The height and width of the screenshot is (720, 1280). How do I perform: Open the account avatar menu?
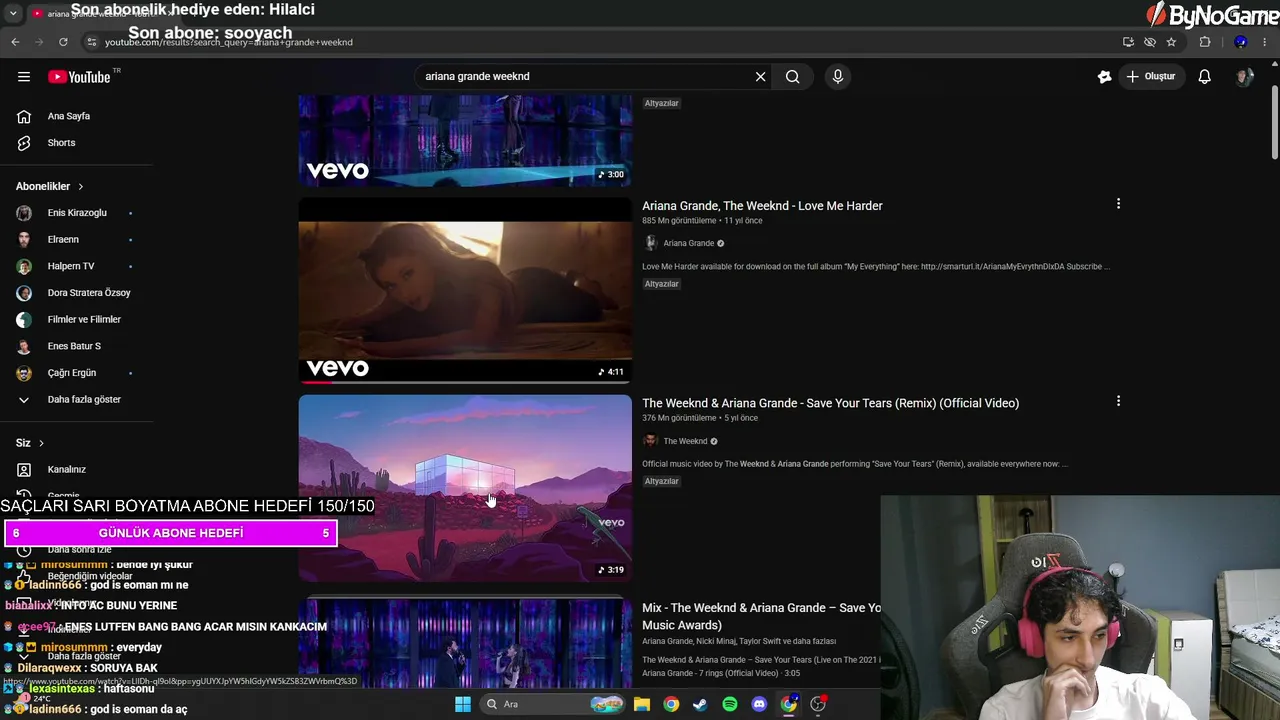[x=1244, y=77]
